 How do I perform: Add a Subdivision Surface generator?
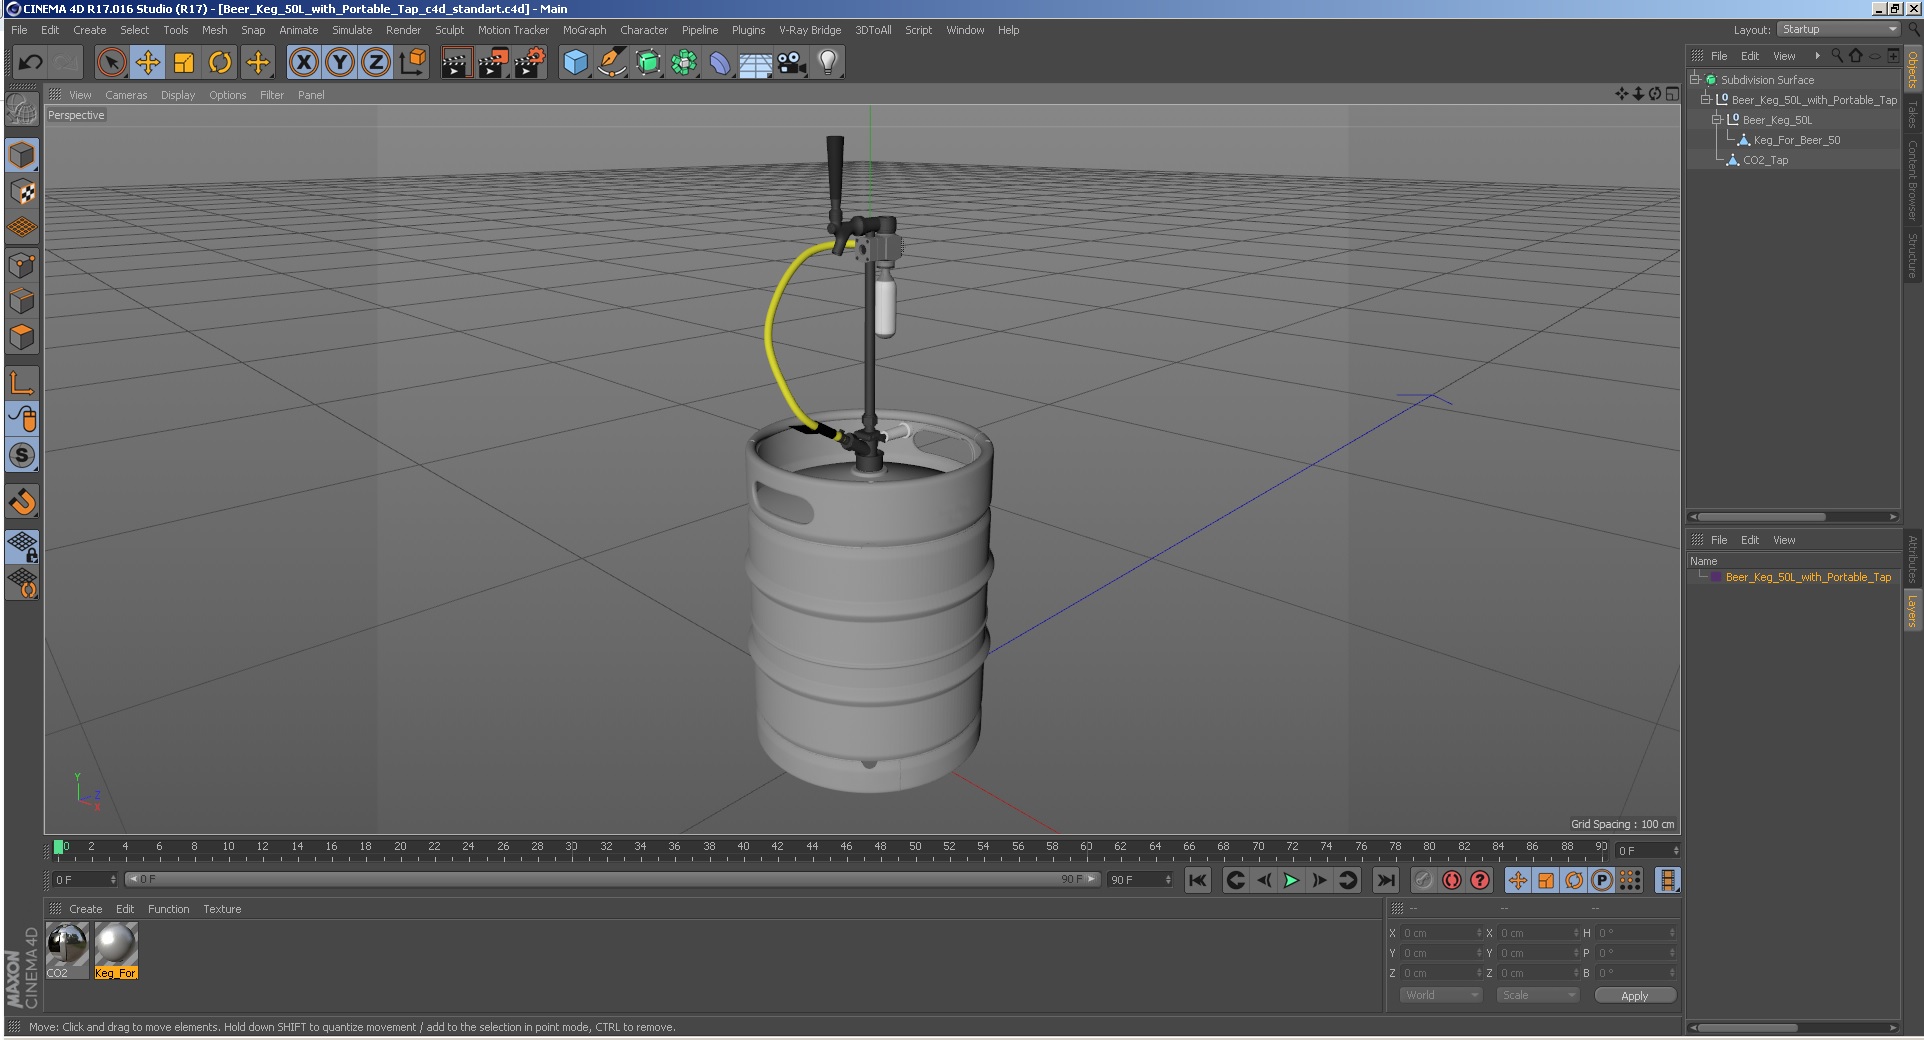(x=648, y=62)
